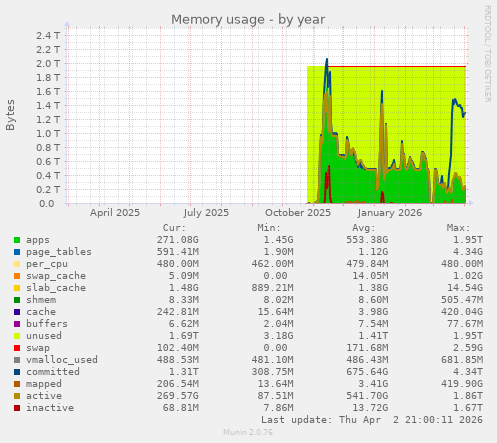This screenshot has height=443, width=497.
Task: Click the vmalloc_used legend color swatch
Action: [x=17, y=360]
